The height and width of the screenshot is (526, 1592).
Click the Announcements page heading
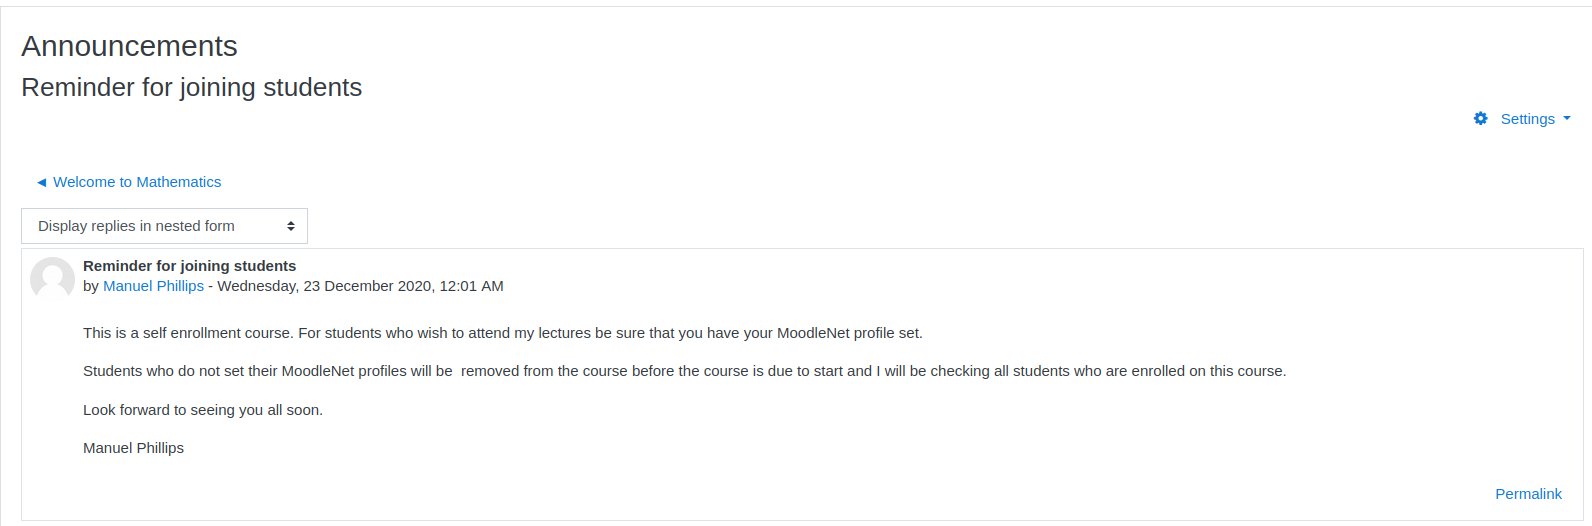(129, 46)
